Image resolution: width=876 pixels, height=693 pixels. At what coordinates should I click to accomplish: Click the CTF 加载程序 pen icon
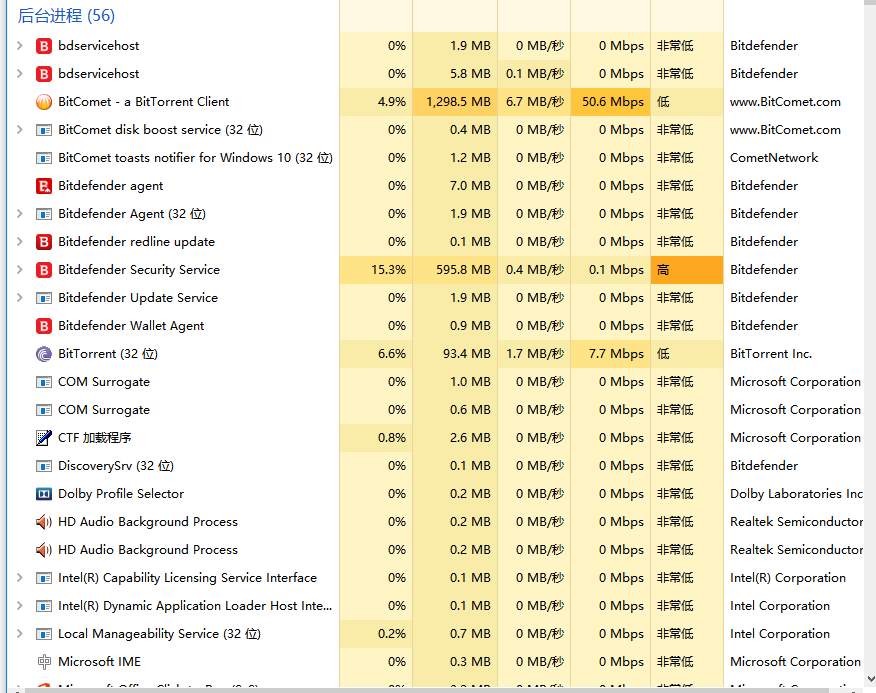(44, 438)
